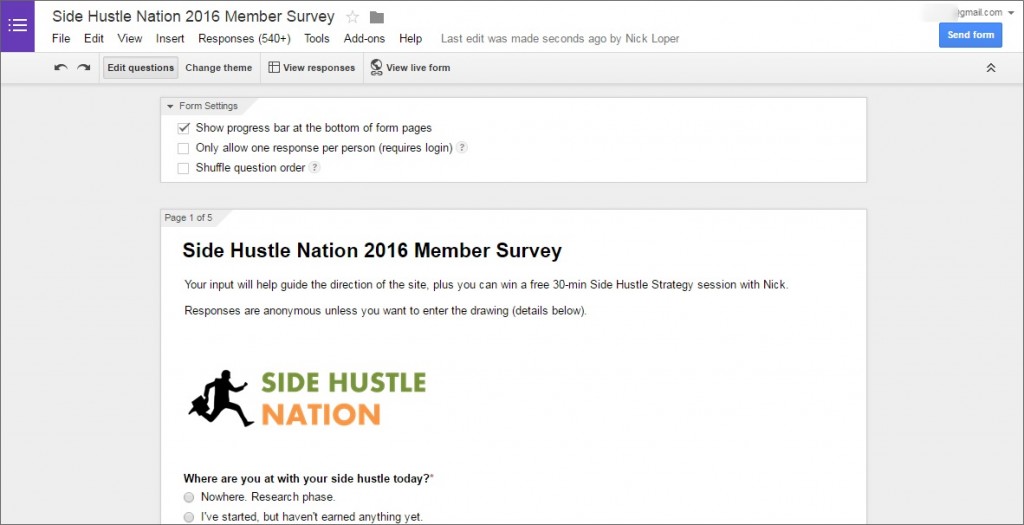This screenshot has width=1024, height=525.
Task: Enable only one response per person
Action: pyautogui.click(x=184, y=148)
